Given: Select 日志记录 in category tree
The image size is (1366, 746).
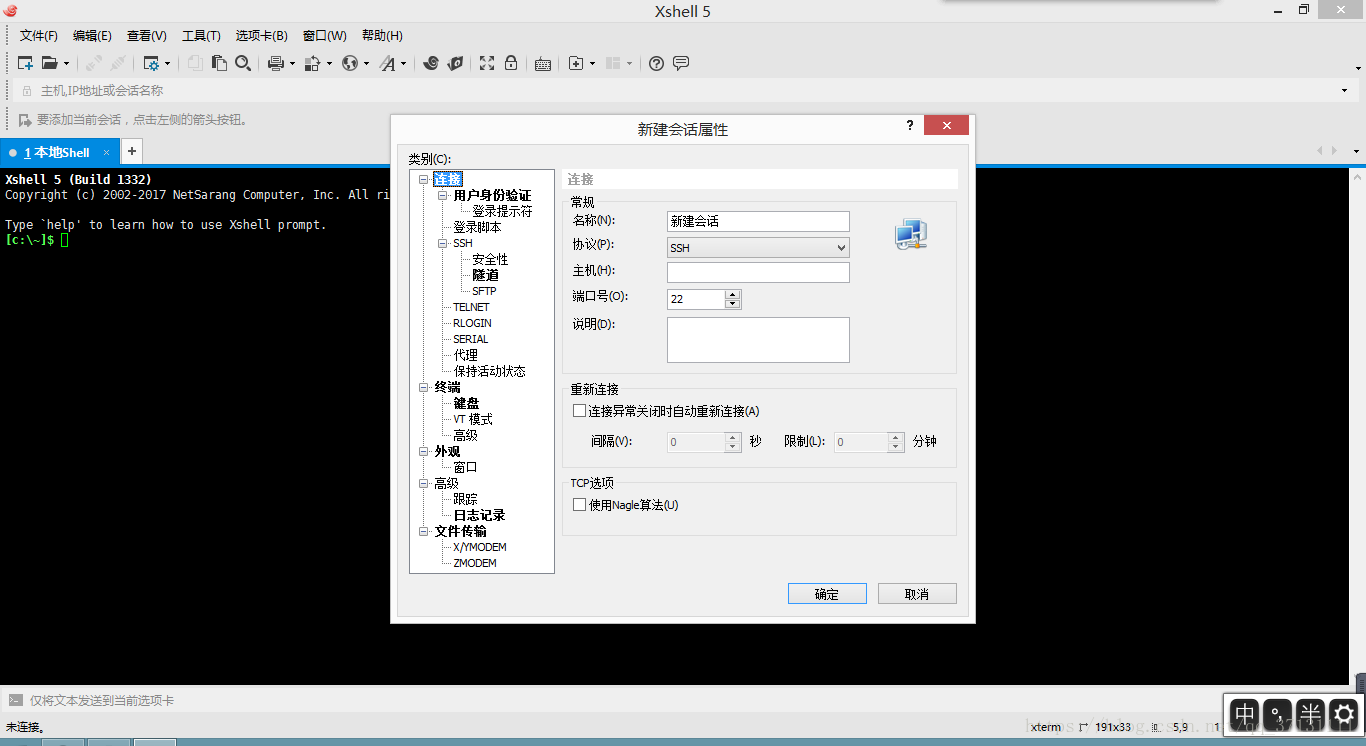Looking at the screenshot, I should pyautogui.click(x=479, y=515).
